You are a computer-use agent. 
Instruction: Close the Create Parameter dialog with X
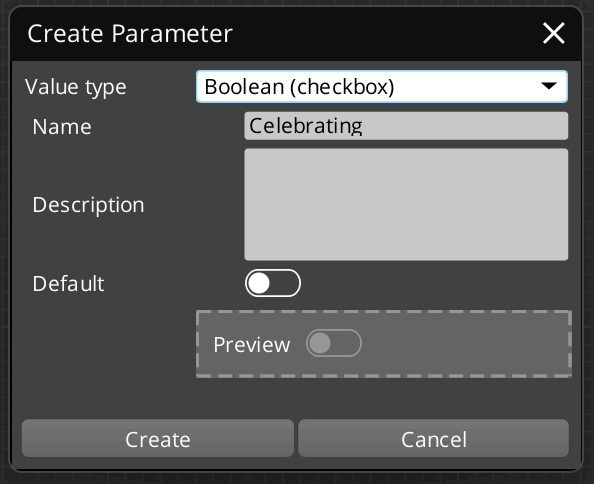(x=553, y=33)
